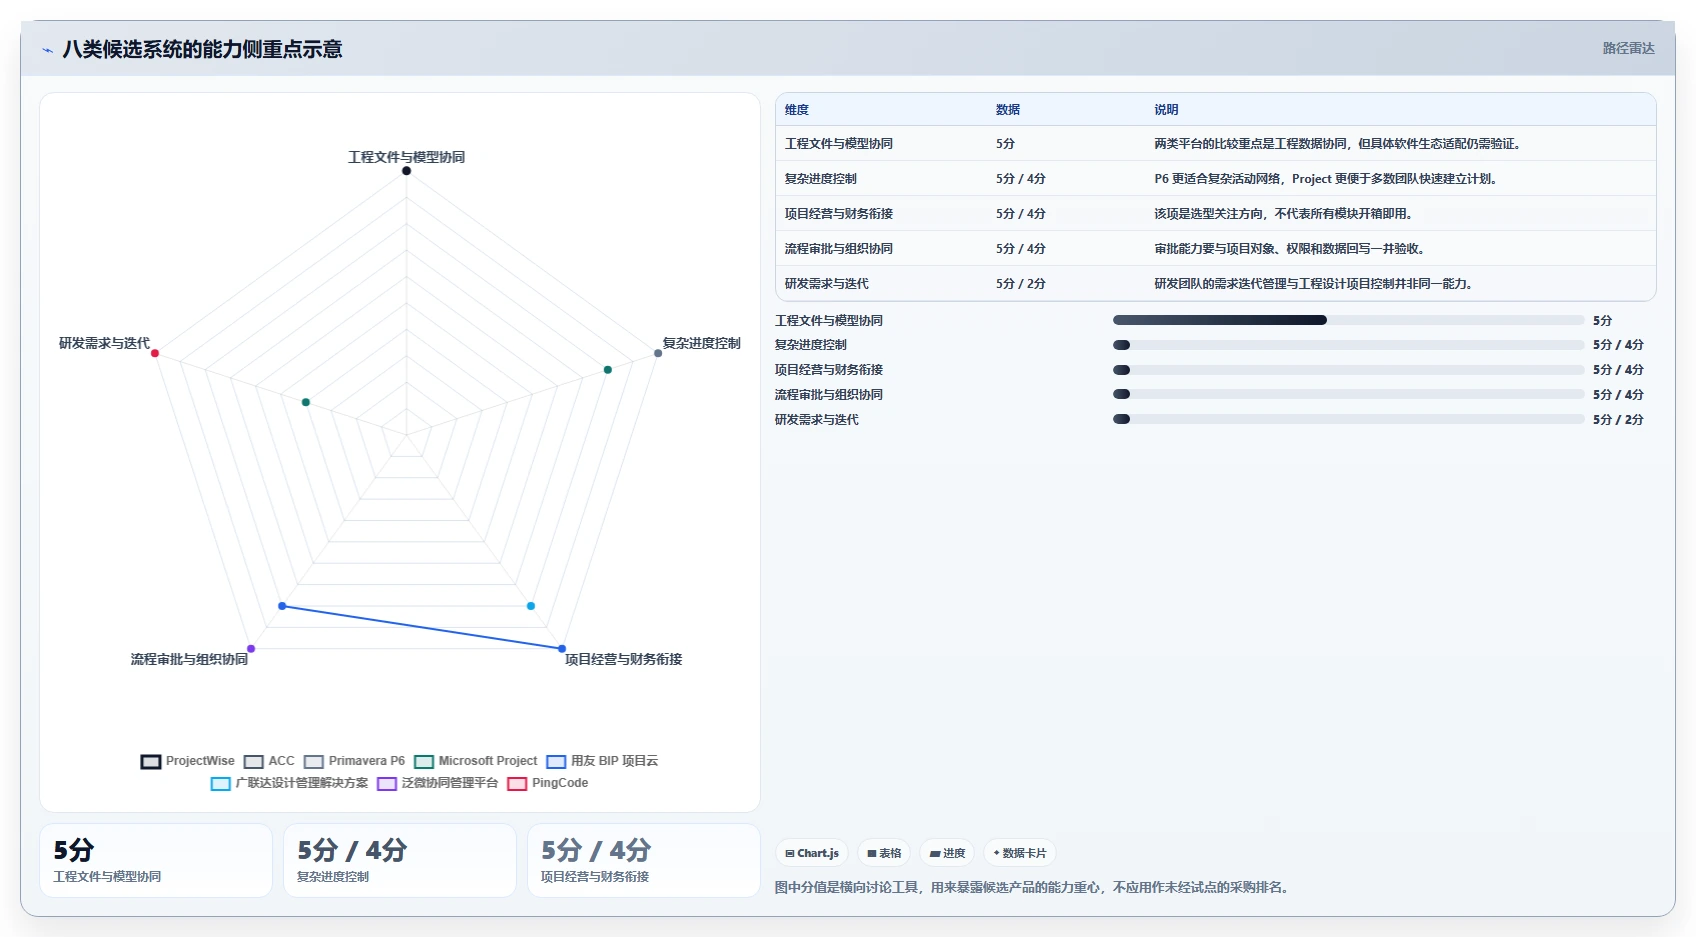Toggle the 泛微协同管理平台 legend item
This screenshot has width=1696, height=937.
pyautogui.click(x=438, y=783)
